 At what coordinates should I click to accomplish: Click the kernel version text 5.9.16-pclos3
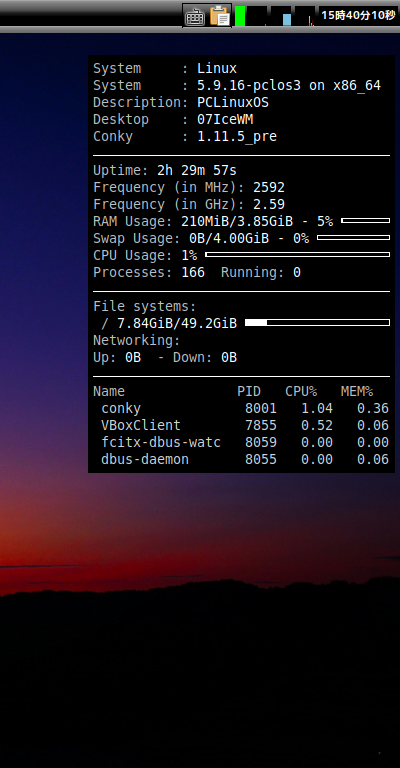tap(249, 86)
